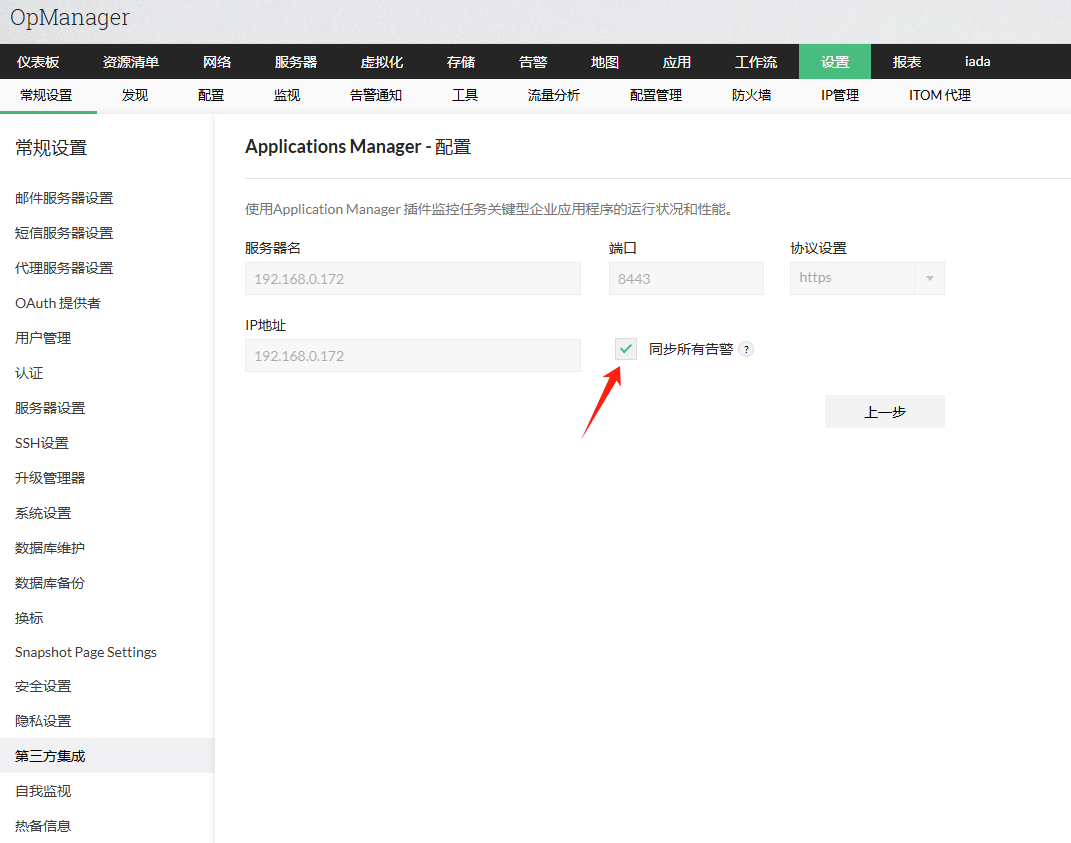This screenshot has width=1071, height=843.
Task: Open the 资源清单 main menu
Action: [x=130, y=61]
